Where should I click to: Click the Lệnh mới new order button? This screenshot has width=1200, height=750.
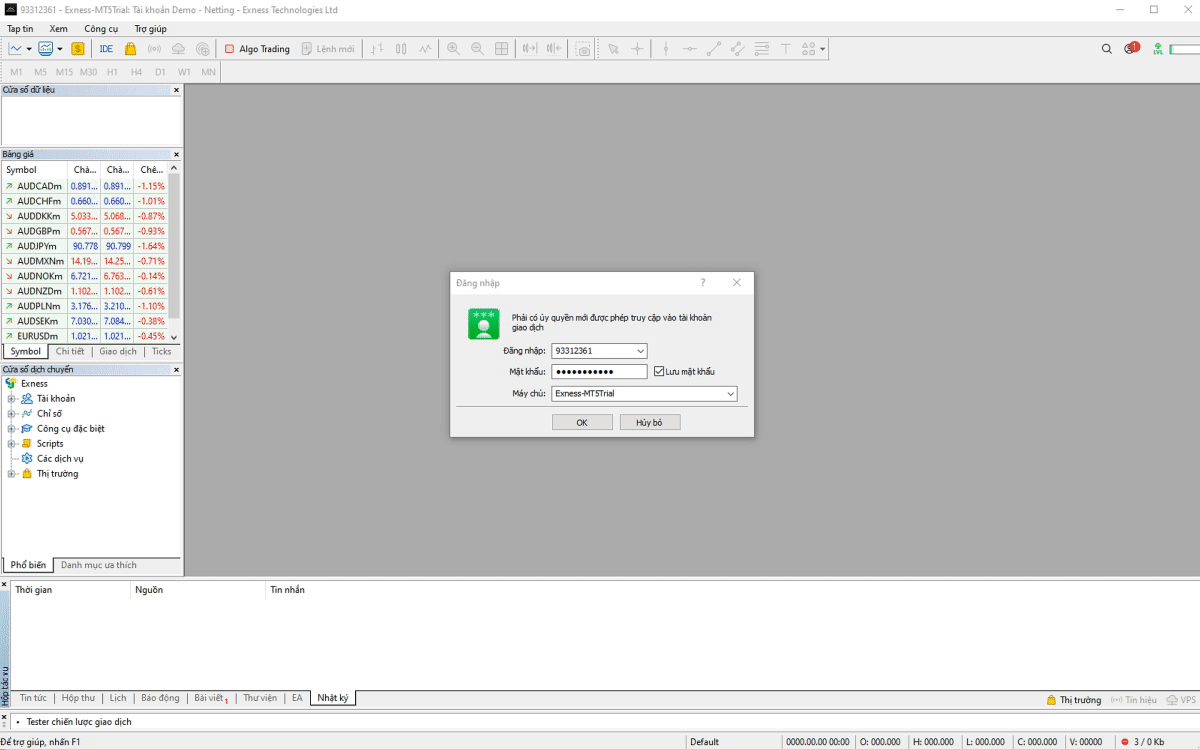click(328, 48)
